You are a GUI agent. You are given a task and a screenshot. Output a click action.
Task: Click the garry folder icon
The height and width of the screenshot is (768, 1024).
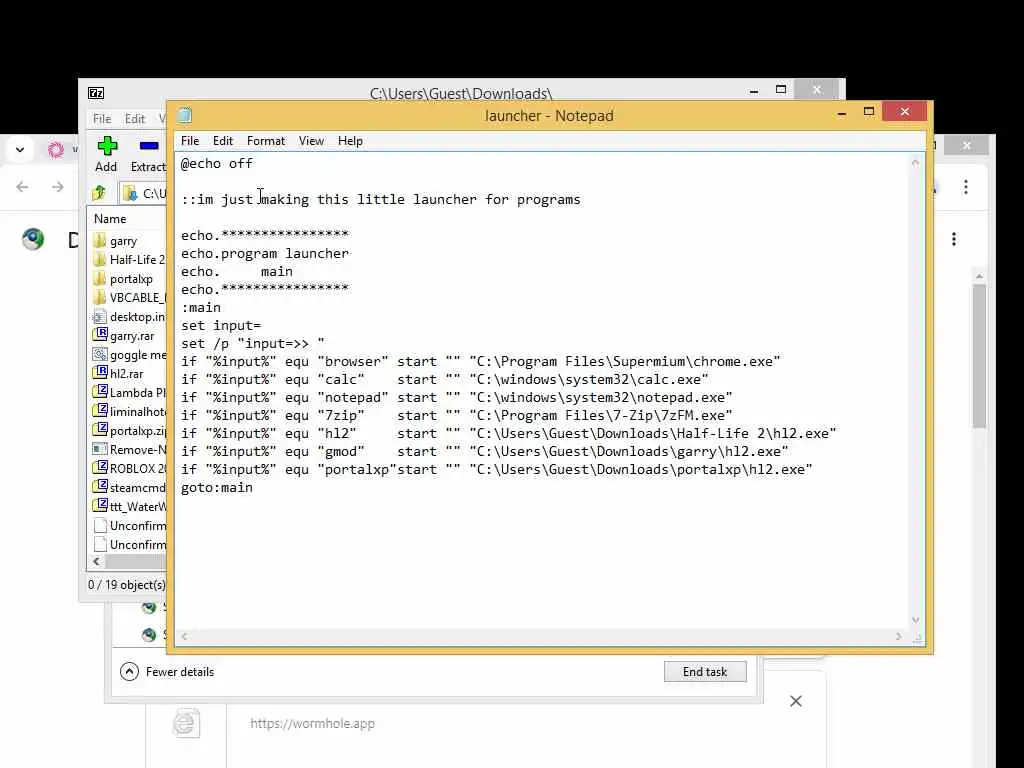point(99,240)
